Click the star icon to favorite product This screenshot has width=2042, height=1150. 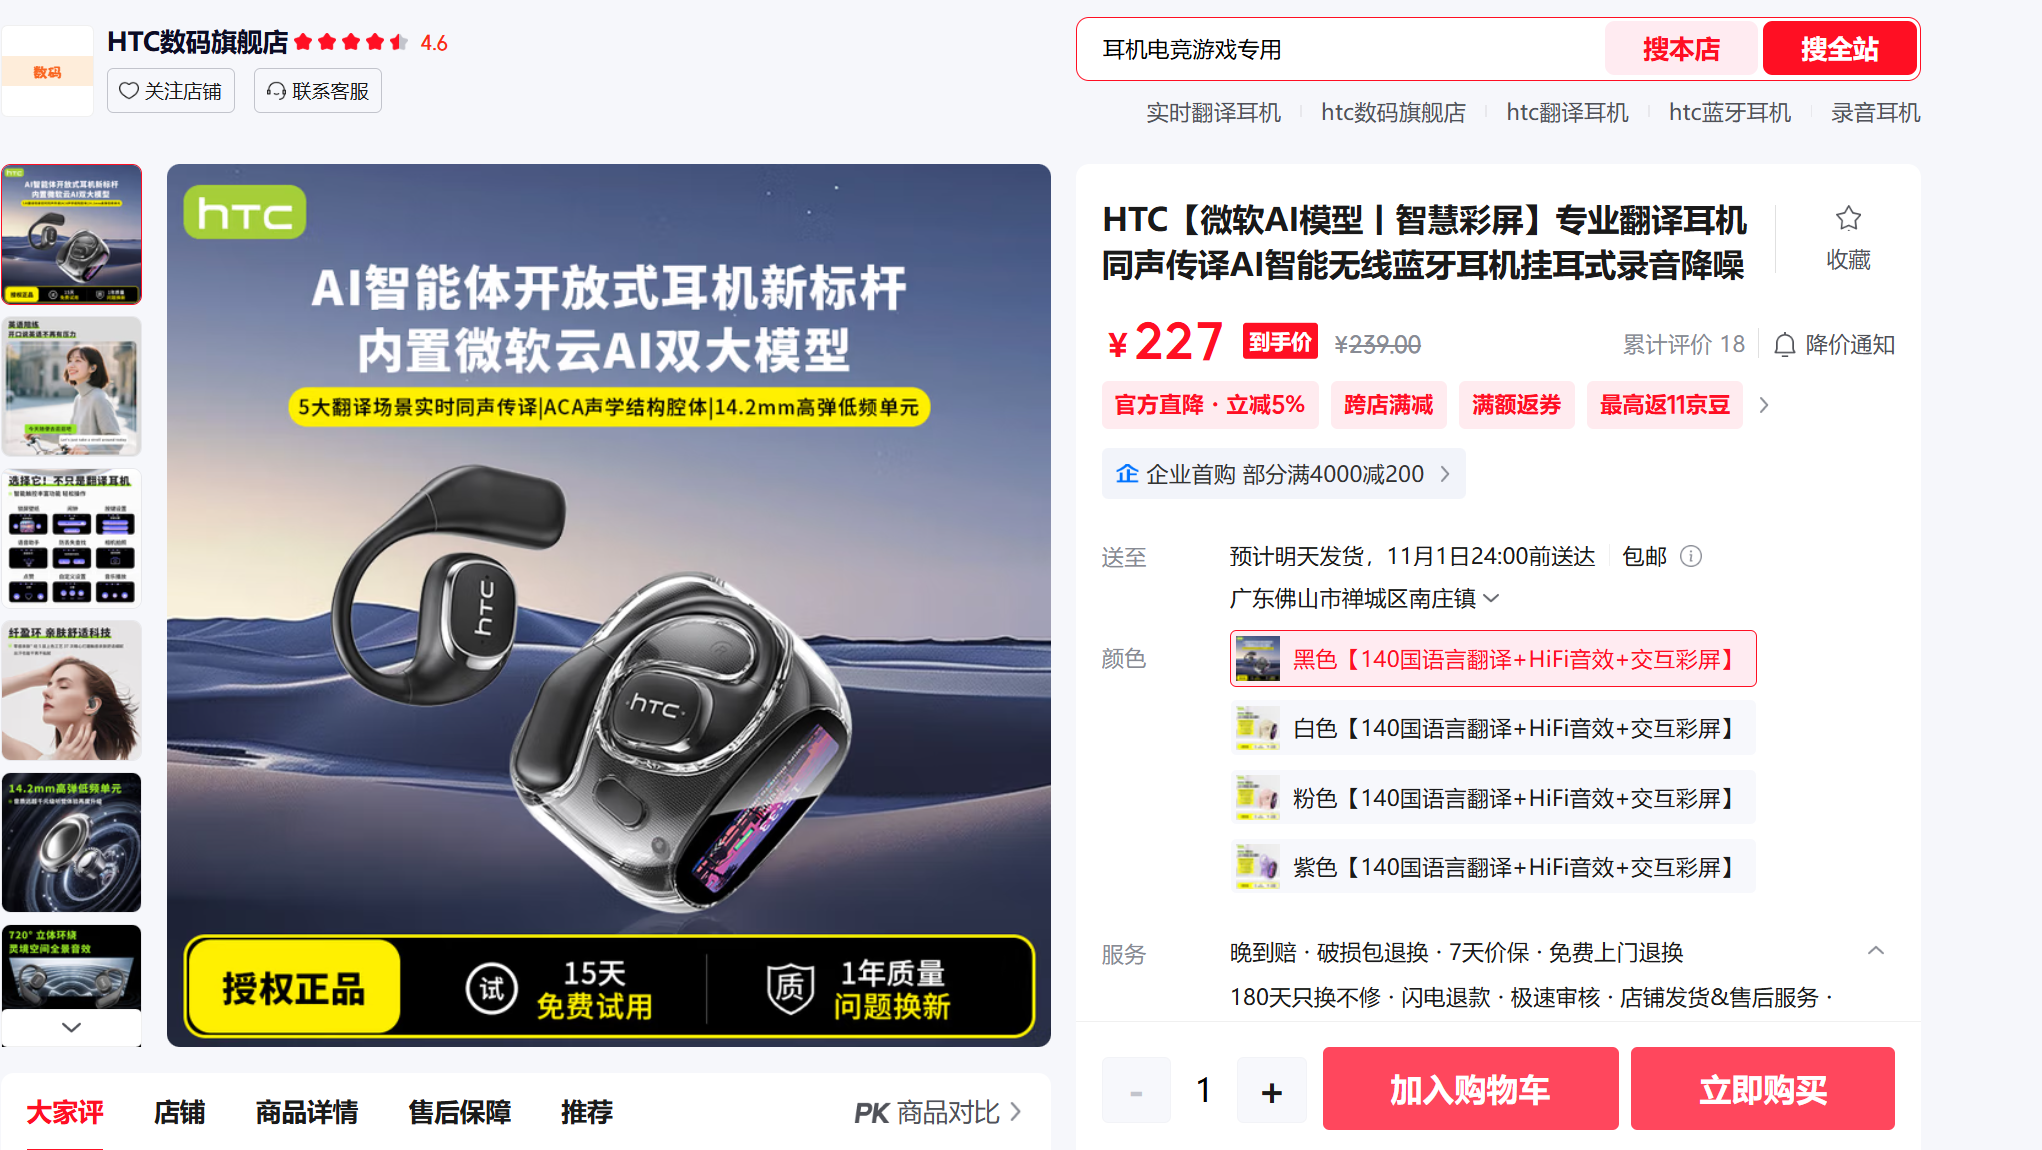click(1848, 218)
